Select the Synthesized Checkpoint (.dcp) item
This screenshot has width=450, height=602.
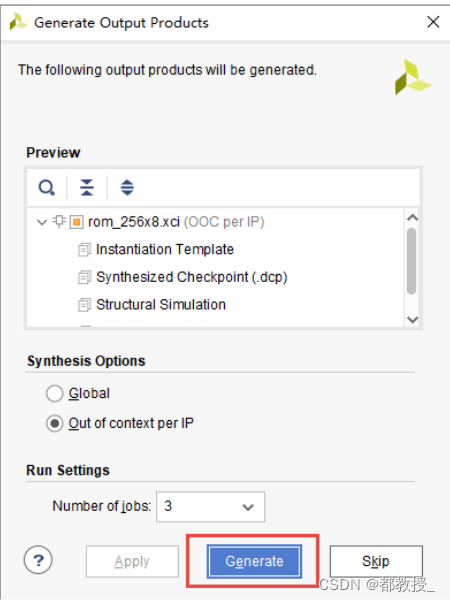pos(192,277)
